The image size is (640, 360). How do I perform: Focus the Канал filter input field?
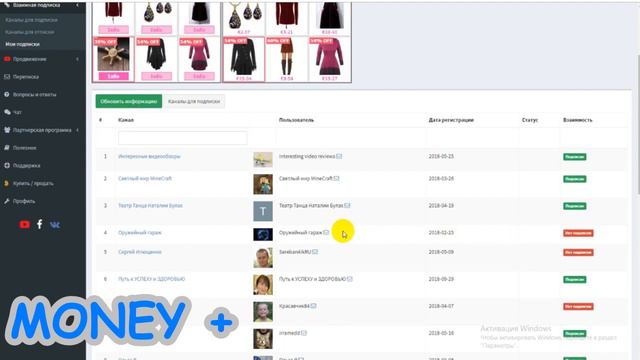click(182, 138)
